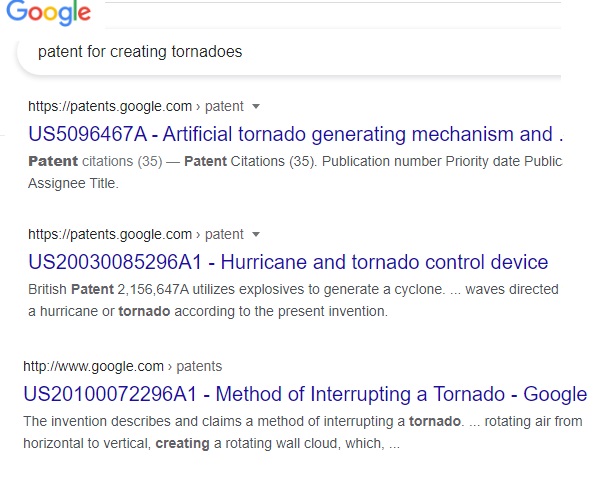Click 'creating a rotating wall cloud' snippet line

(x=212, y=443)
